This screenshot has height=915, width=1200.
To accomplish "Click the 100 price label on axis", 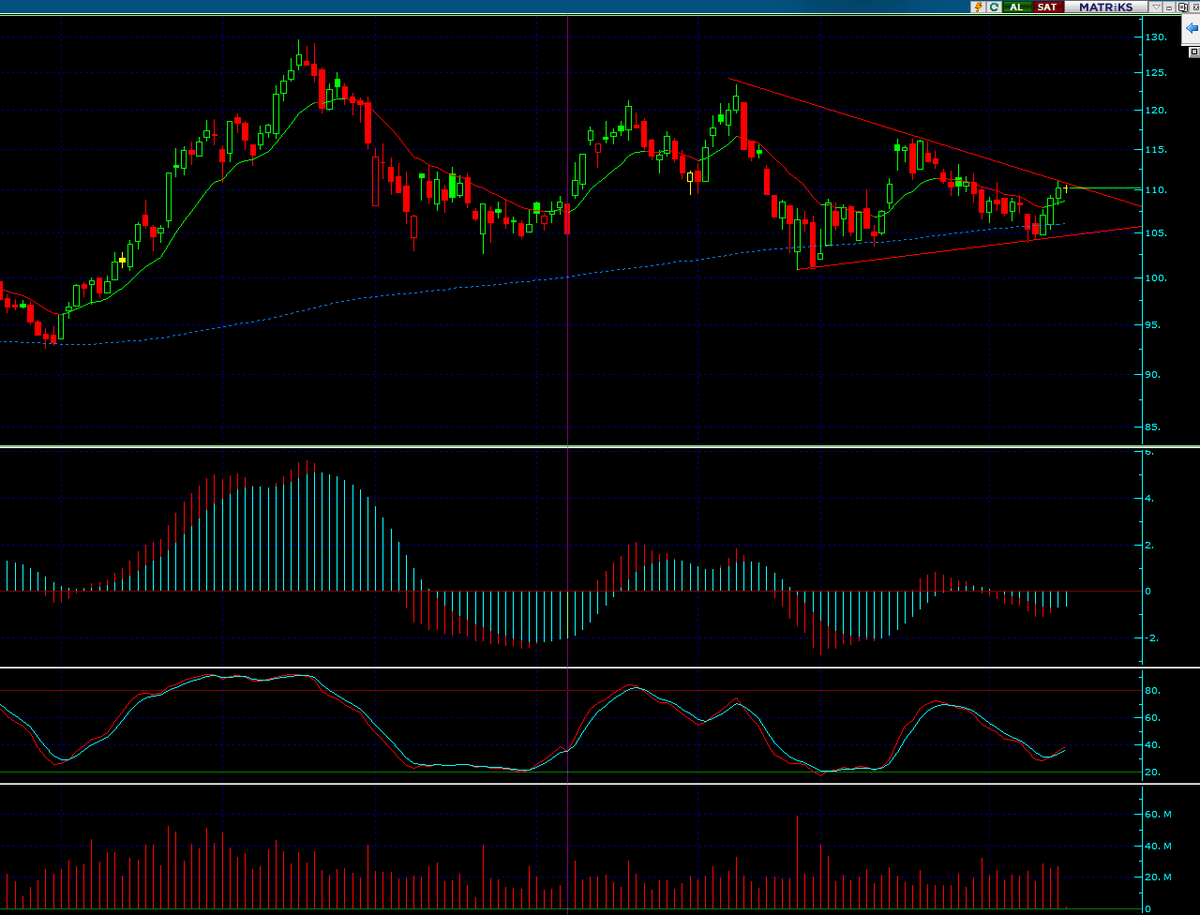I will pyautogui.click(x=1155, y=277).
